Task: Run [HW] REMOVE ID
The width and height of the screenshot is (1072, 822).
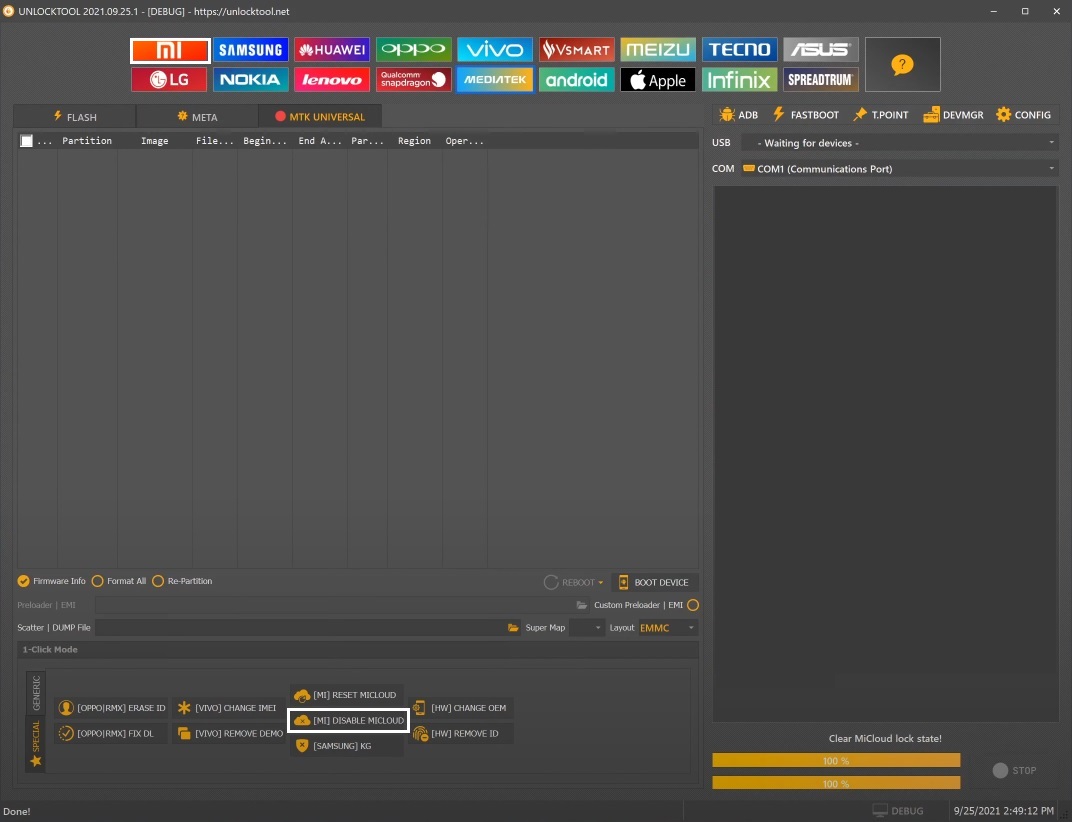Action: (x=461, y=733)
